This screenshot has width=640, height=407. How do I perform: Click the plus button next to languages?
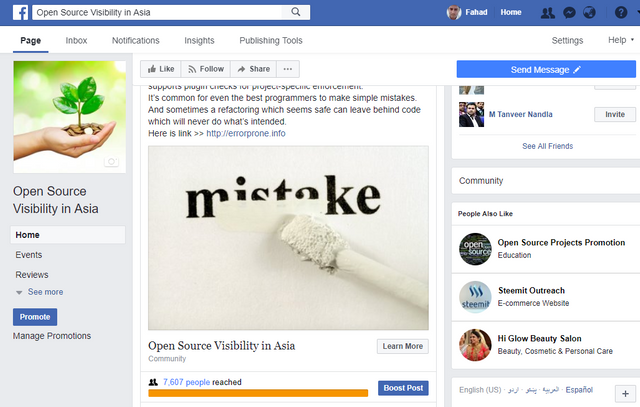pyautogui.click(x=625, y=394)
